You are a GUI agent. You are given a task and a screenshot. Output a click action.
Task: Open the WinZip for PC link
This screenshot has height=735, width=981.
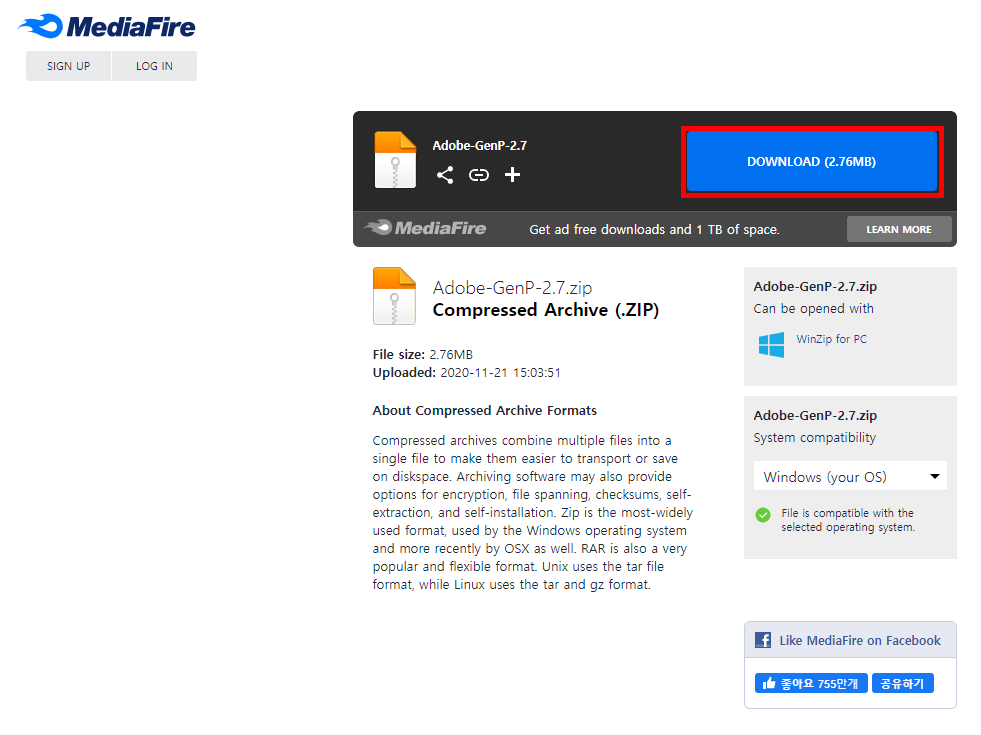click(831, 339)
